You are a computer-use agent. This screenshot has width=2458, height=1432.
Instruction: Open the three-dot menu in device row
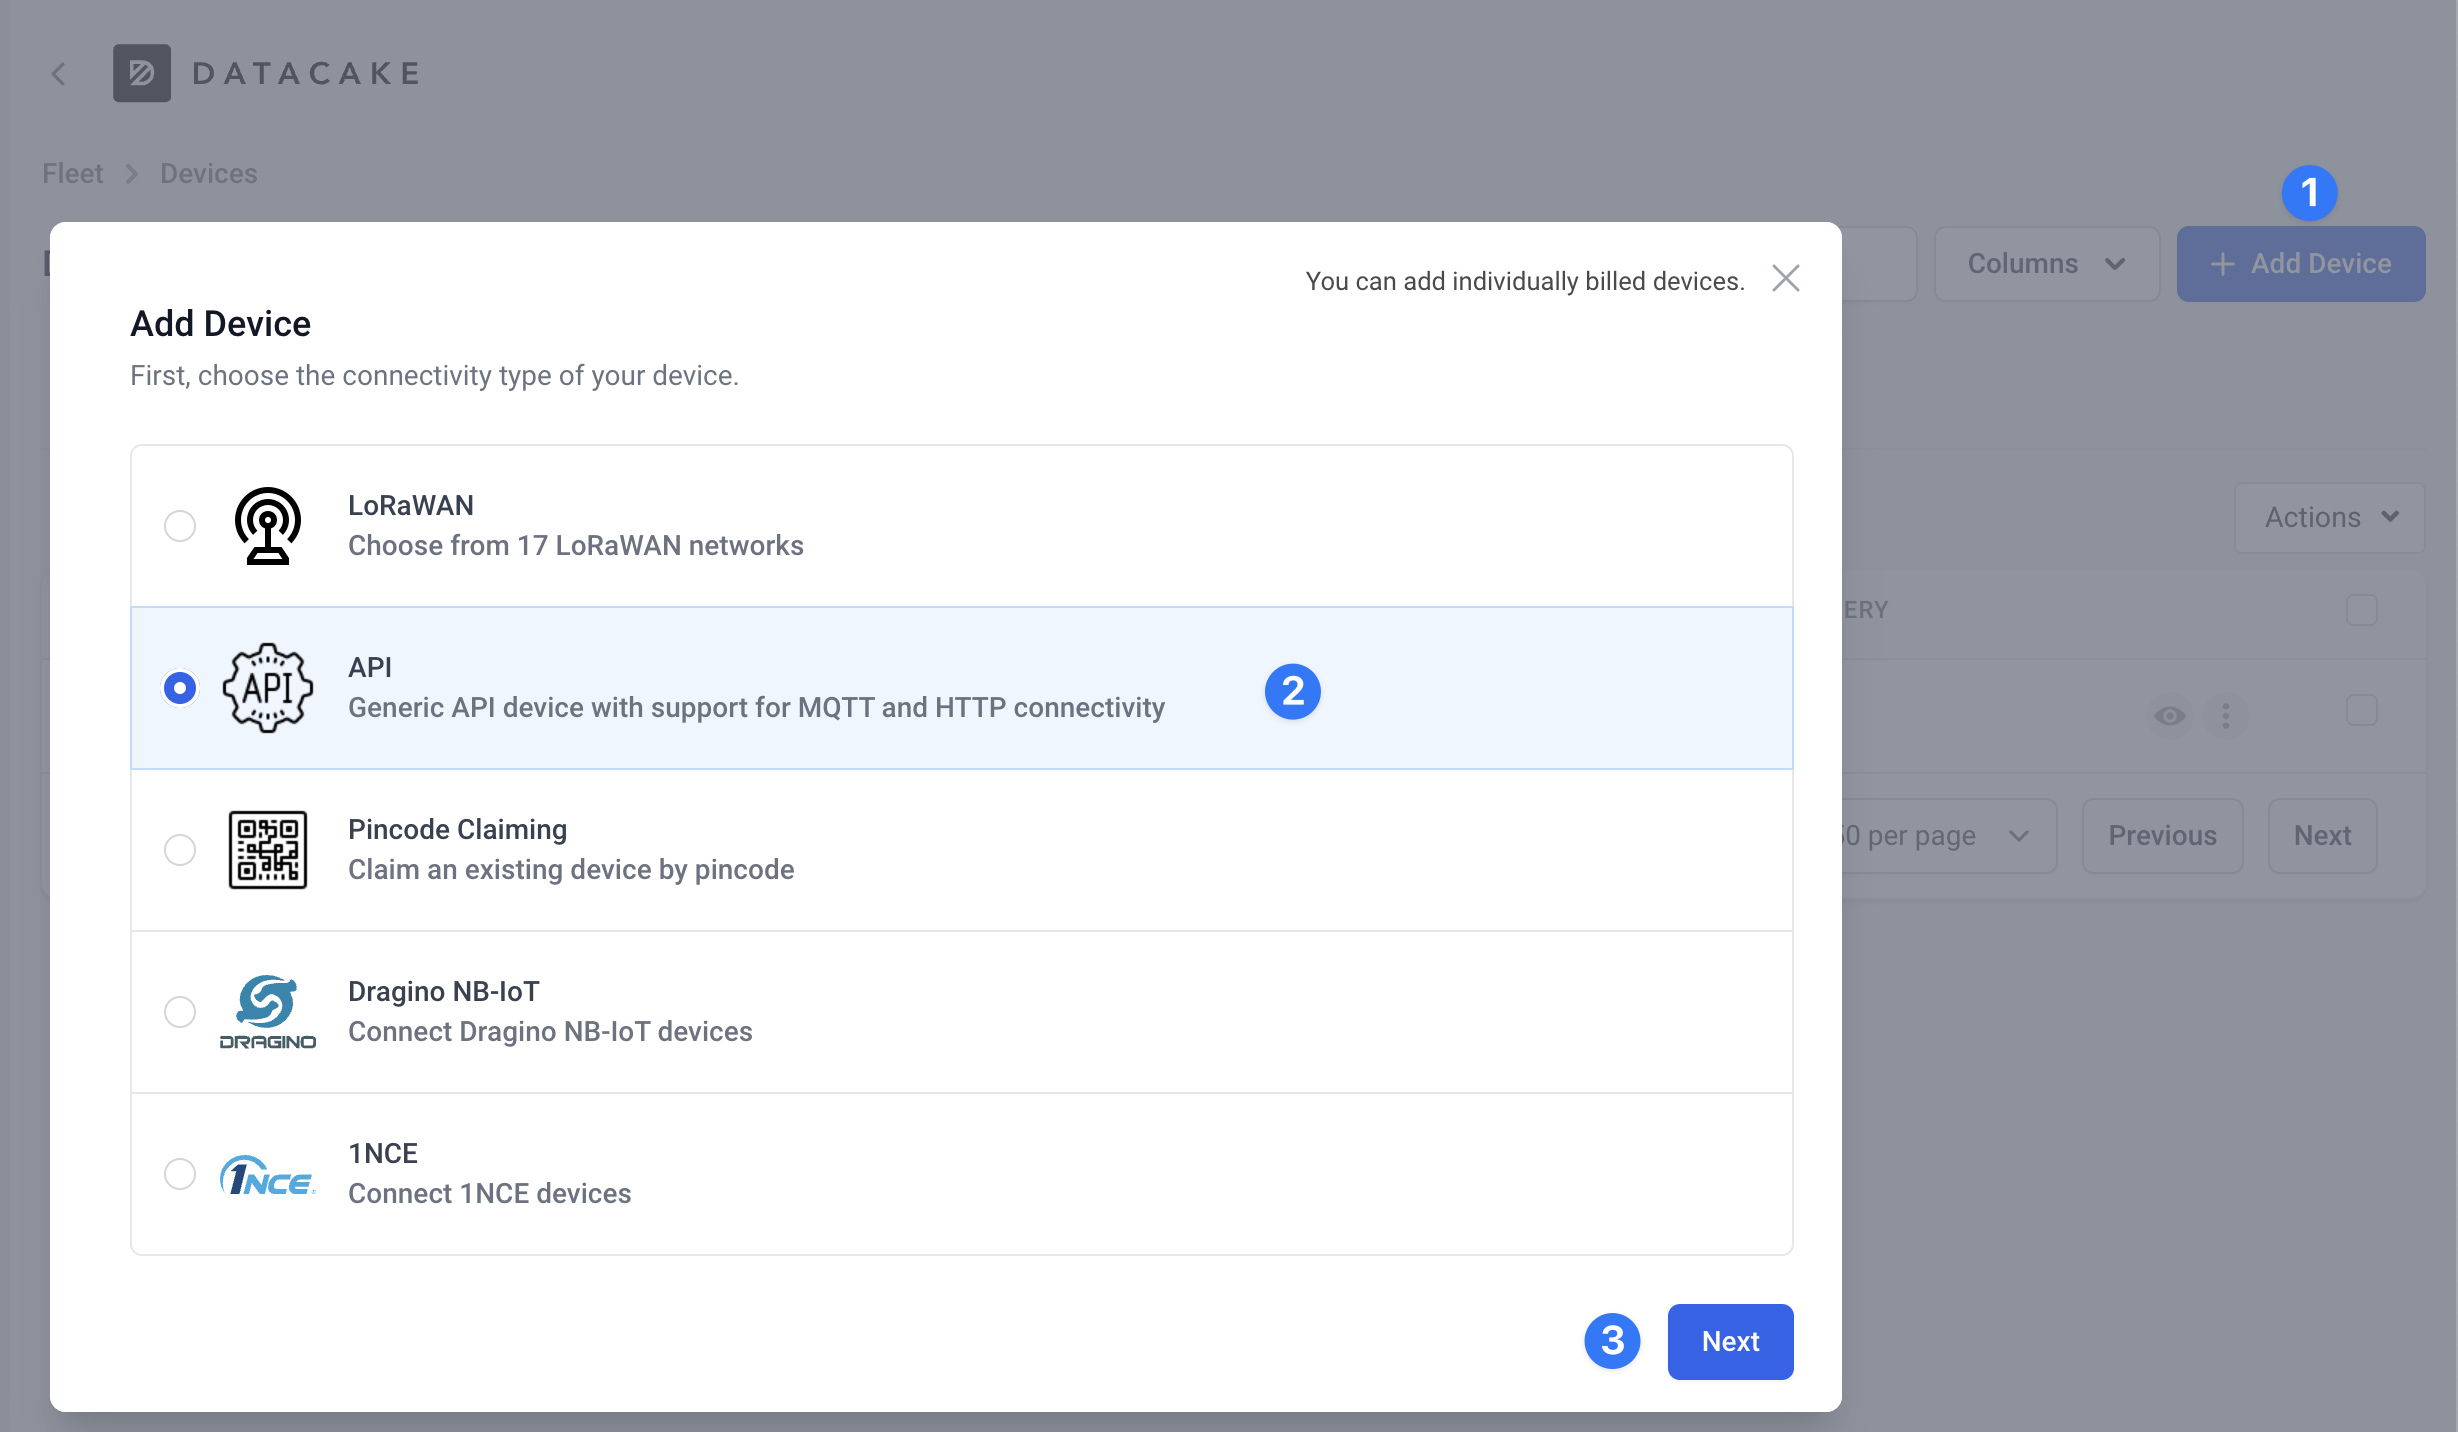click(2226, 716)
